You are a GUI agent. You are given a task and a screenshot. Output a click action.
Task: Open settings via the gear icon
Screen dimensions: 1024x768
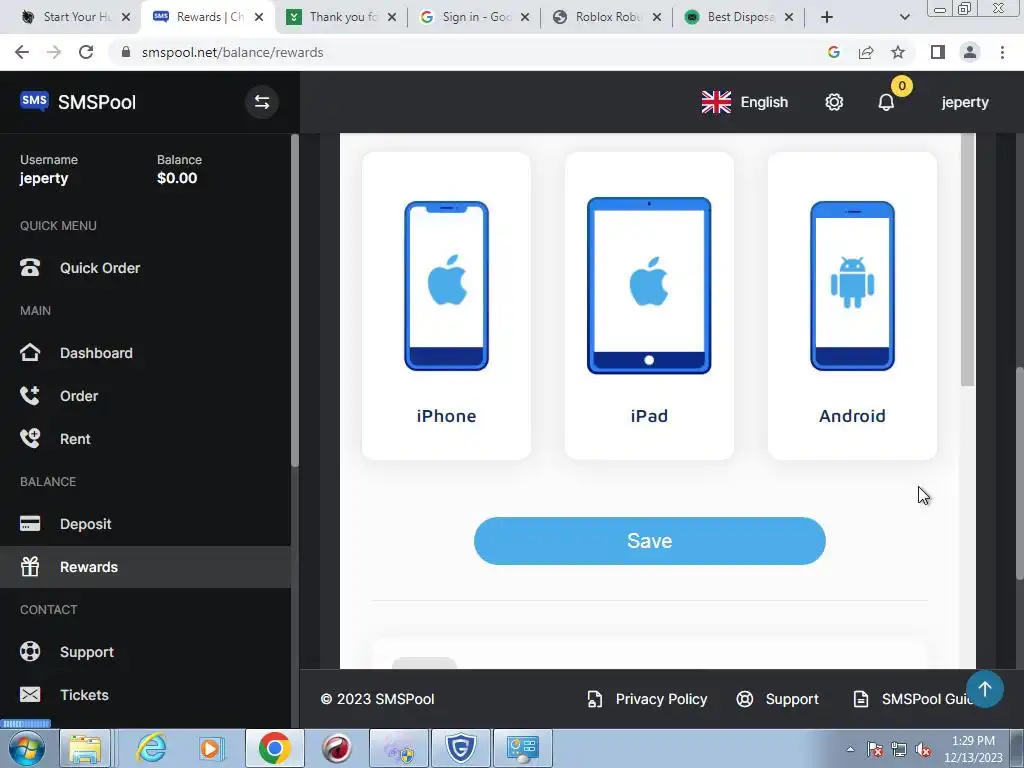[834, 103]
